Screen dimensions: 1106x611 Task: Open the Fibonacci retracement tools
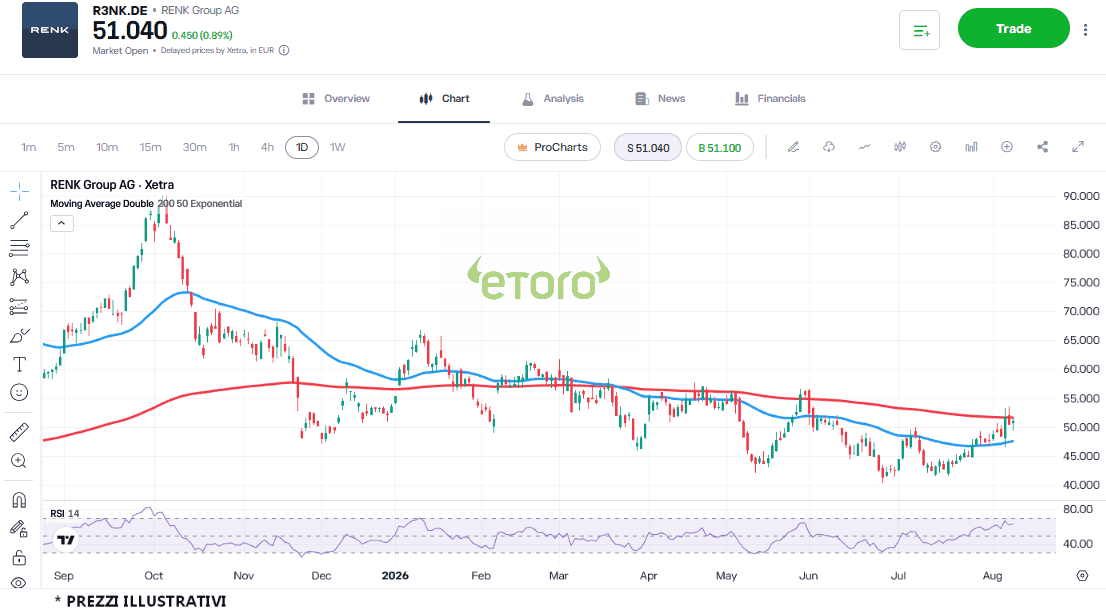click(19, 248)
